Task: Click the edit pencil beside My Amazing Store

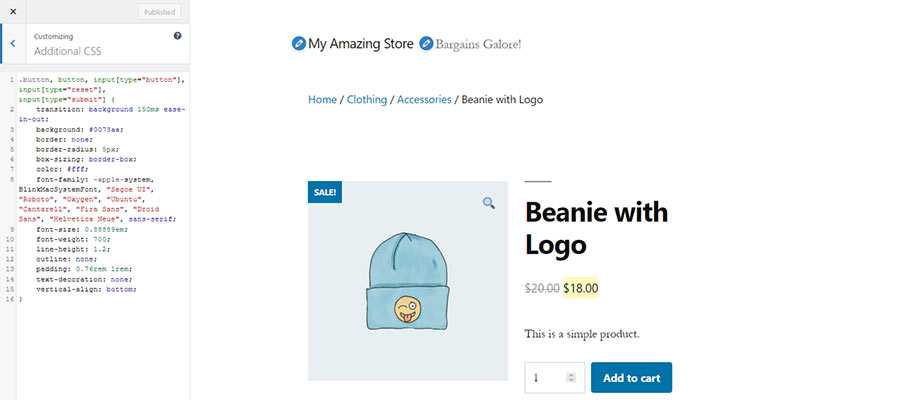Action: [298, 44]
